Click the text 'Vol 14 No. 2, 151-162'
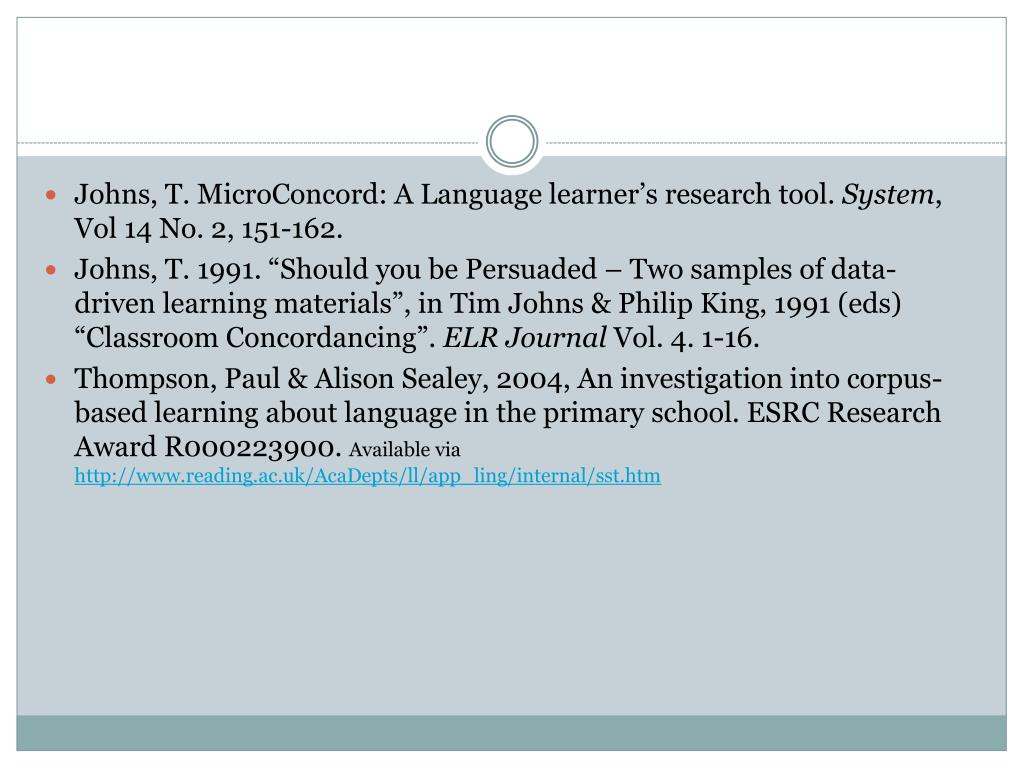Screen dimensions: 1024x768 point(206,229)
